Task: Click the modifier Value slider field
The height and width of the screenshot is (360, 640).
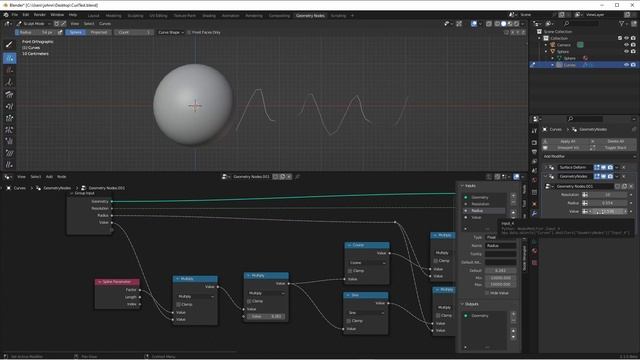Action: (x=607, y=211)
